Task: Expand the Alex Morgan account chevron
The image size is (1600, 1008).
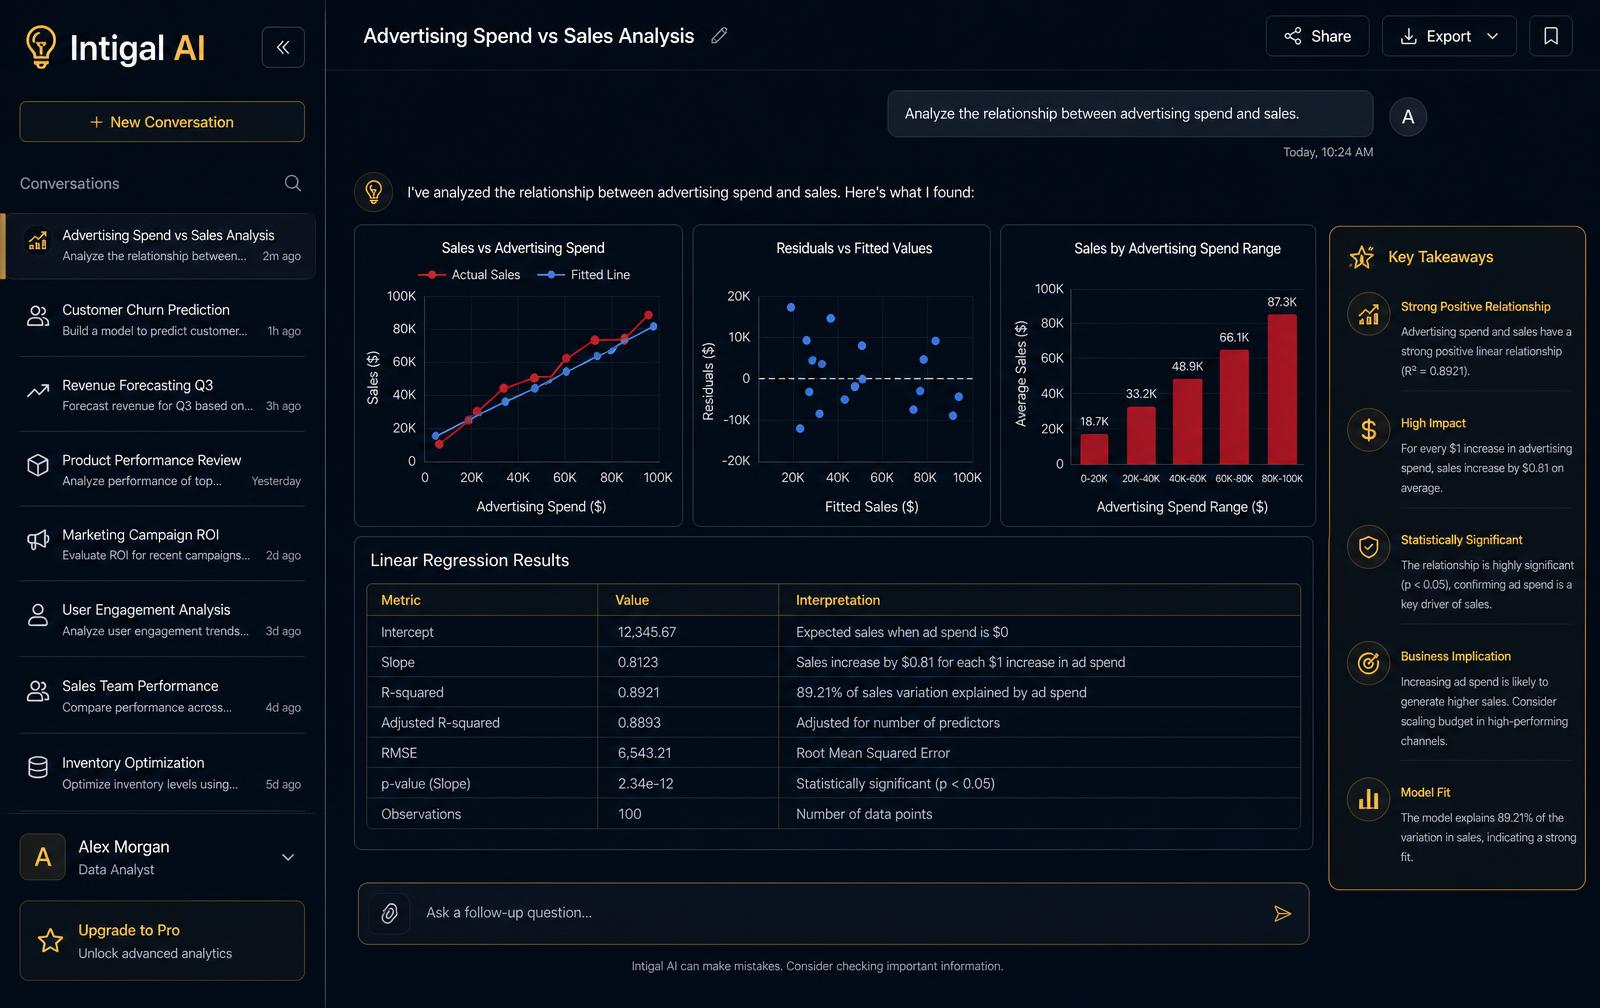Action: pyautogui.click(x=288, y=857)
